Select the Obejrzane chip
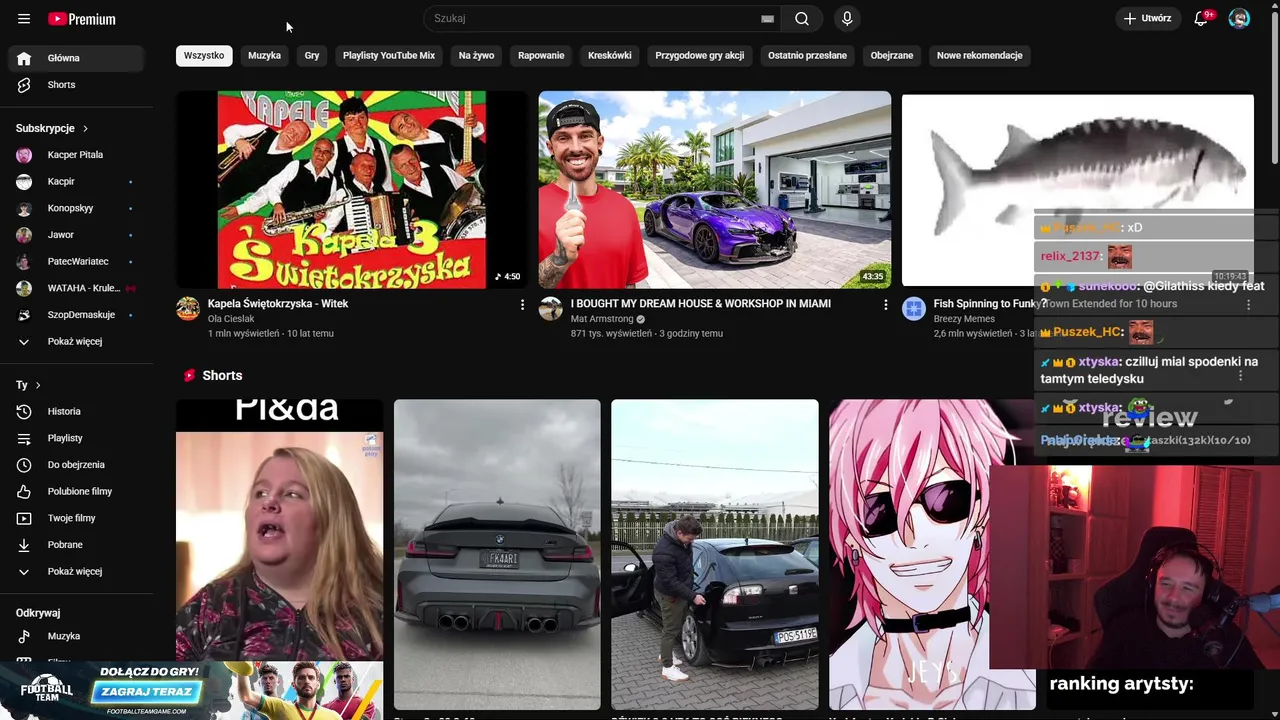The width and height of the screenshot is (1280, 720). click(892, 56)
